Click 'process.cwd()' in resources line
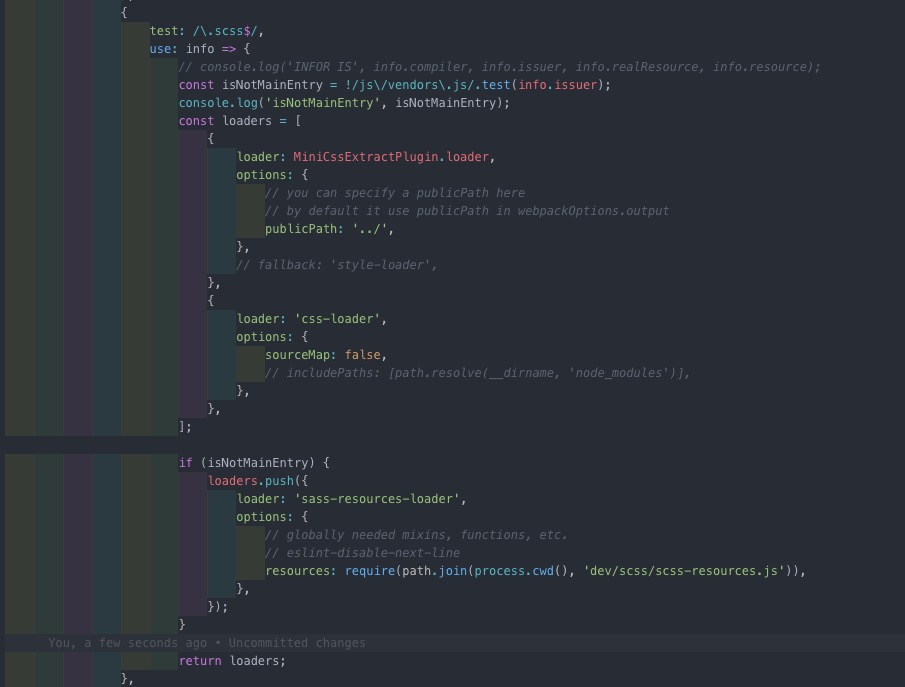Image resolution: width=905 pixels, height=687 pixels. click(521, 571)
